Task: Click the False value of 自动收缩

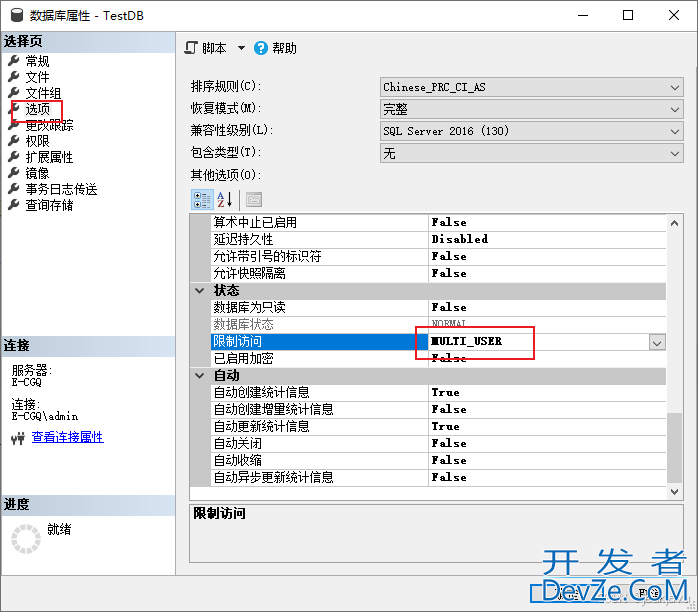Action: pyautogui.click(x=449, y=460)
